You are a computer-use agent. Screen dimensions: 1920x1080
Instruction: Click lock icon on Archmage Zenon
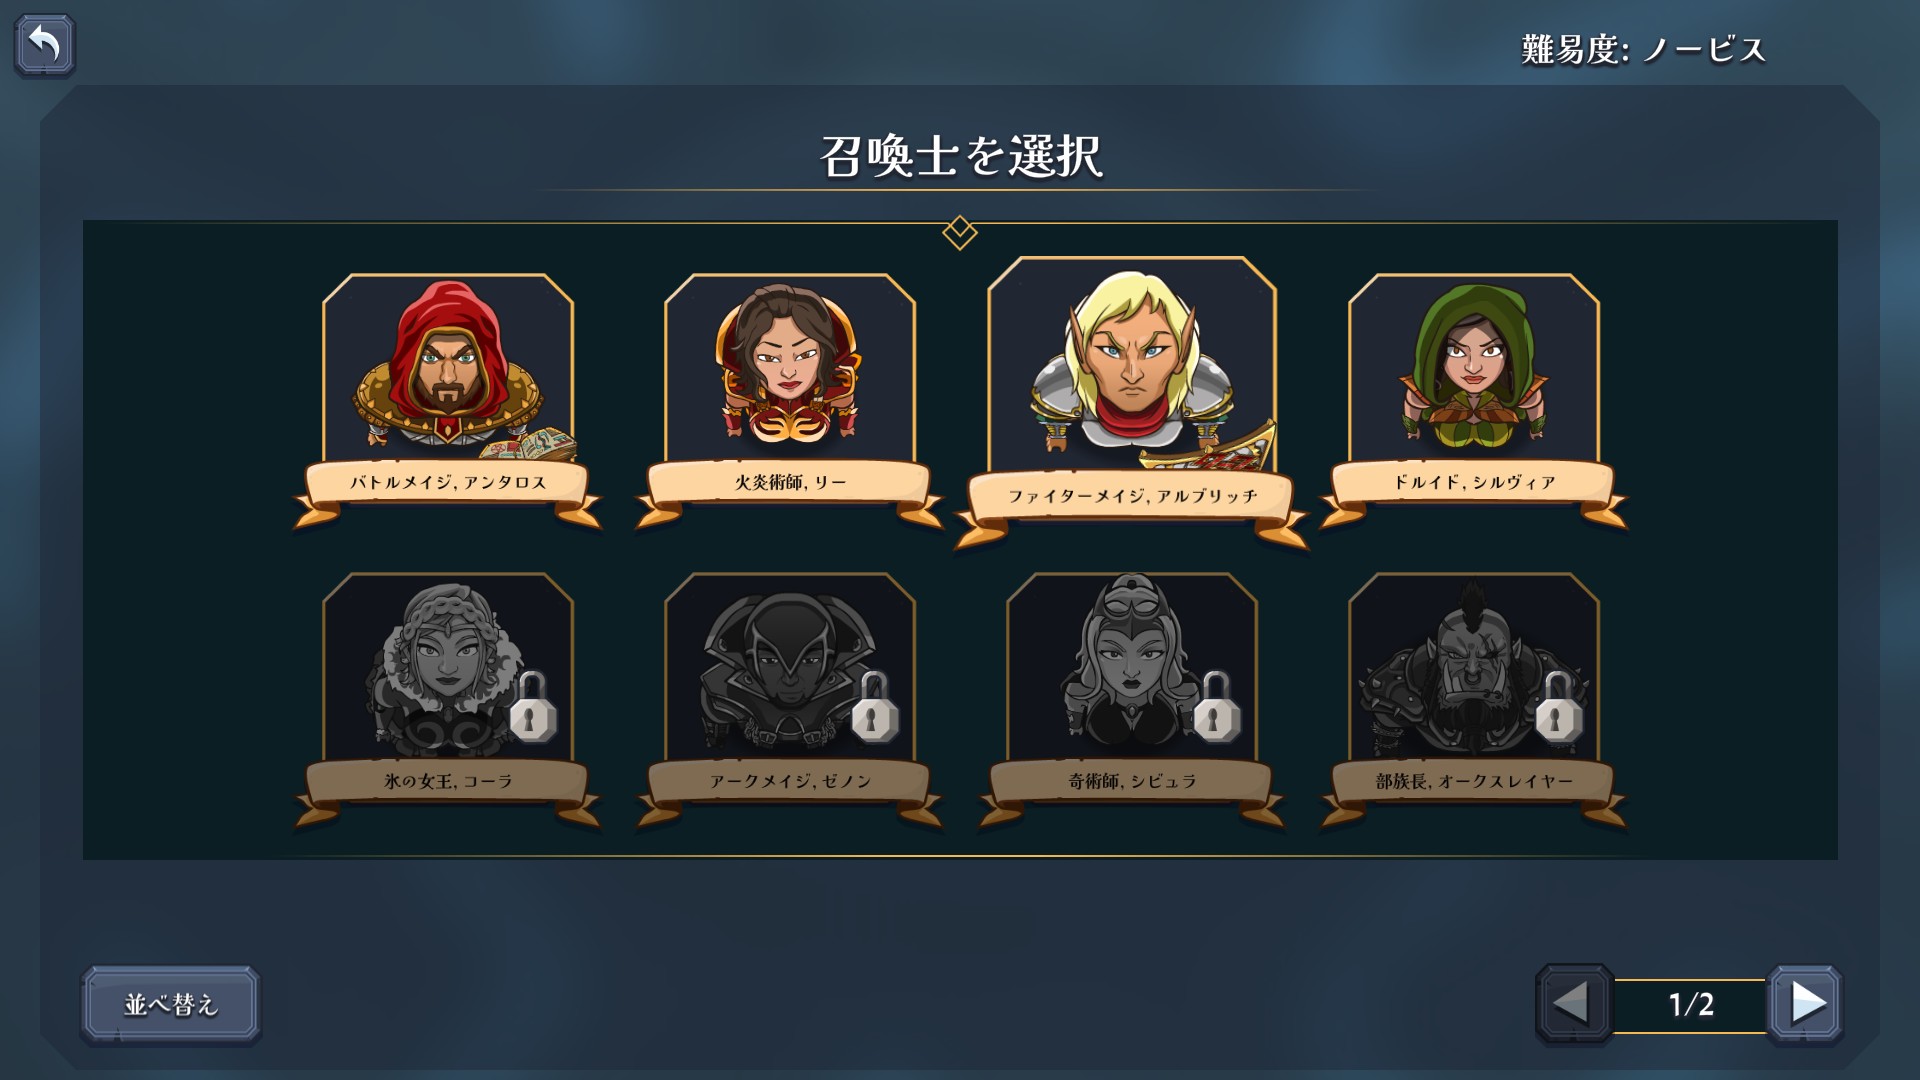pos(875,707)
